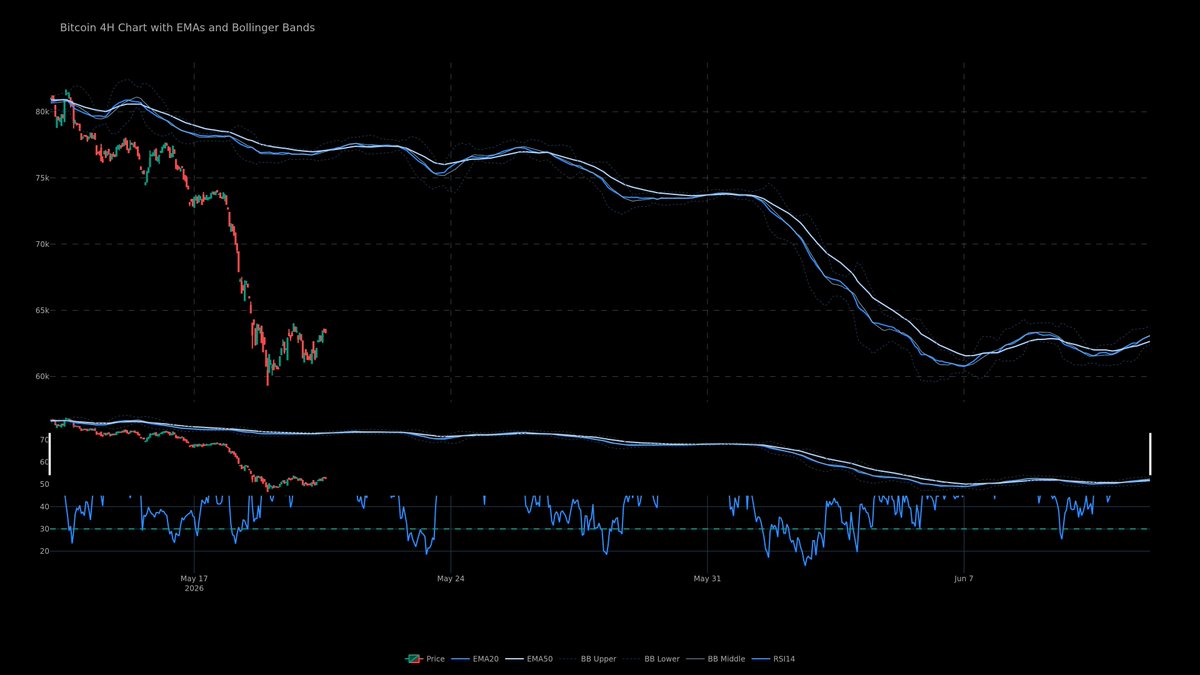Toggle the Price trace in the legend
The height and width of the screenshot is (675, 1200).
(425, 659)
